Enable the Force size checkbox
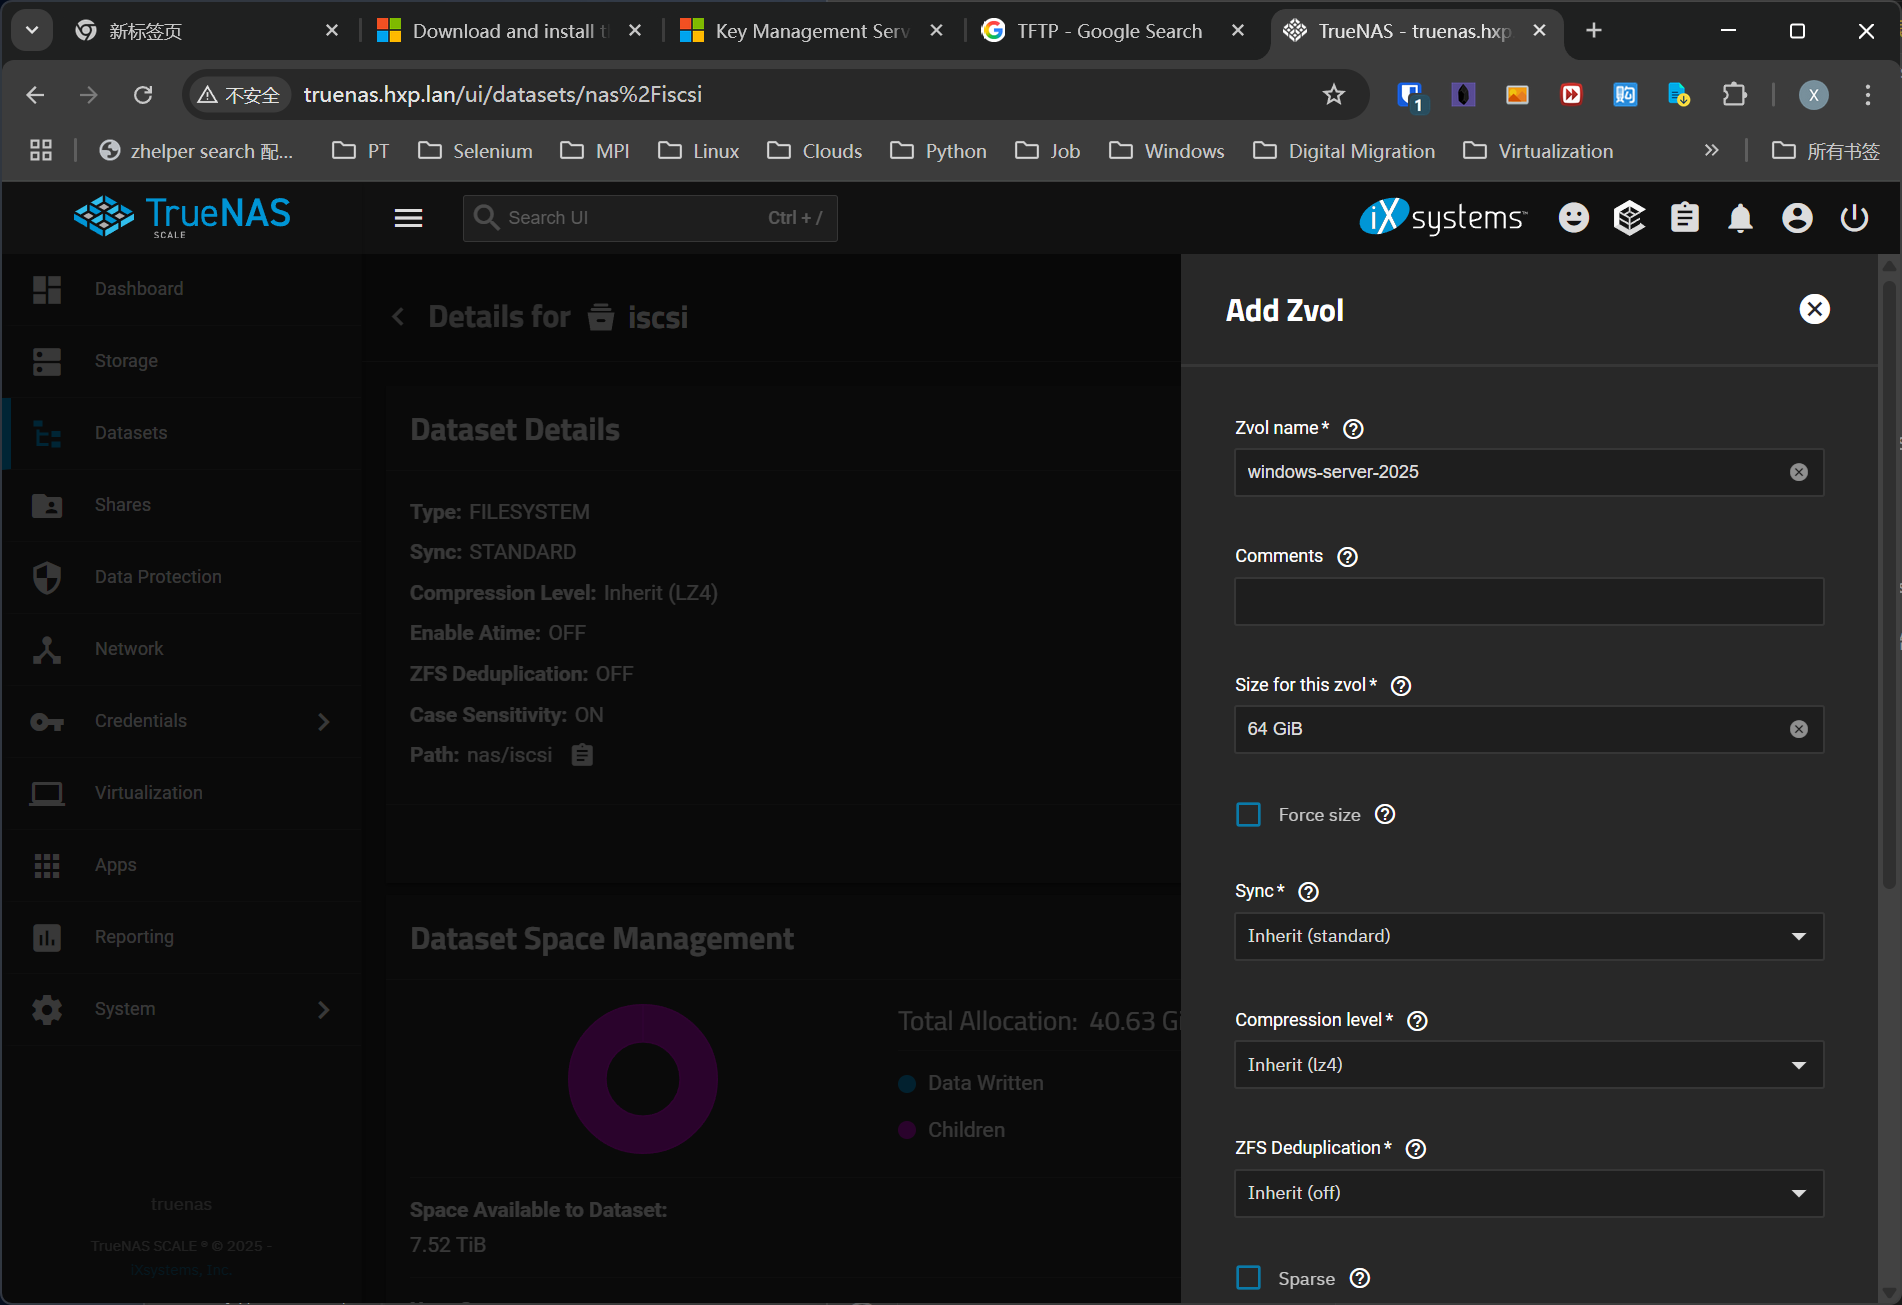 pyautogui.click(x=1249, y=815)
